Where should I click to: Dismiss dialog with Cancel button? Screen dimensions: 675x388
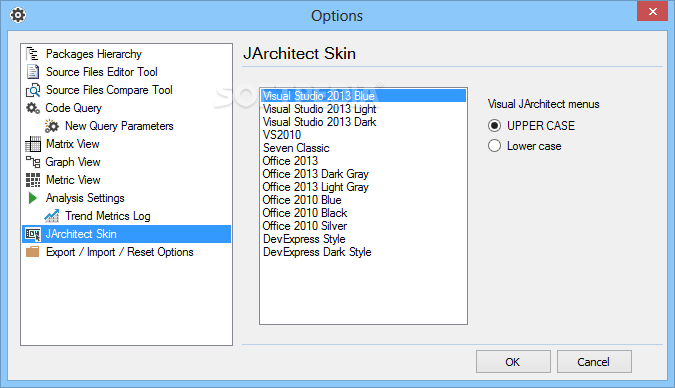click(594, 362)
